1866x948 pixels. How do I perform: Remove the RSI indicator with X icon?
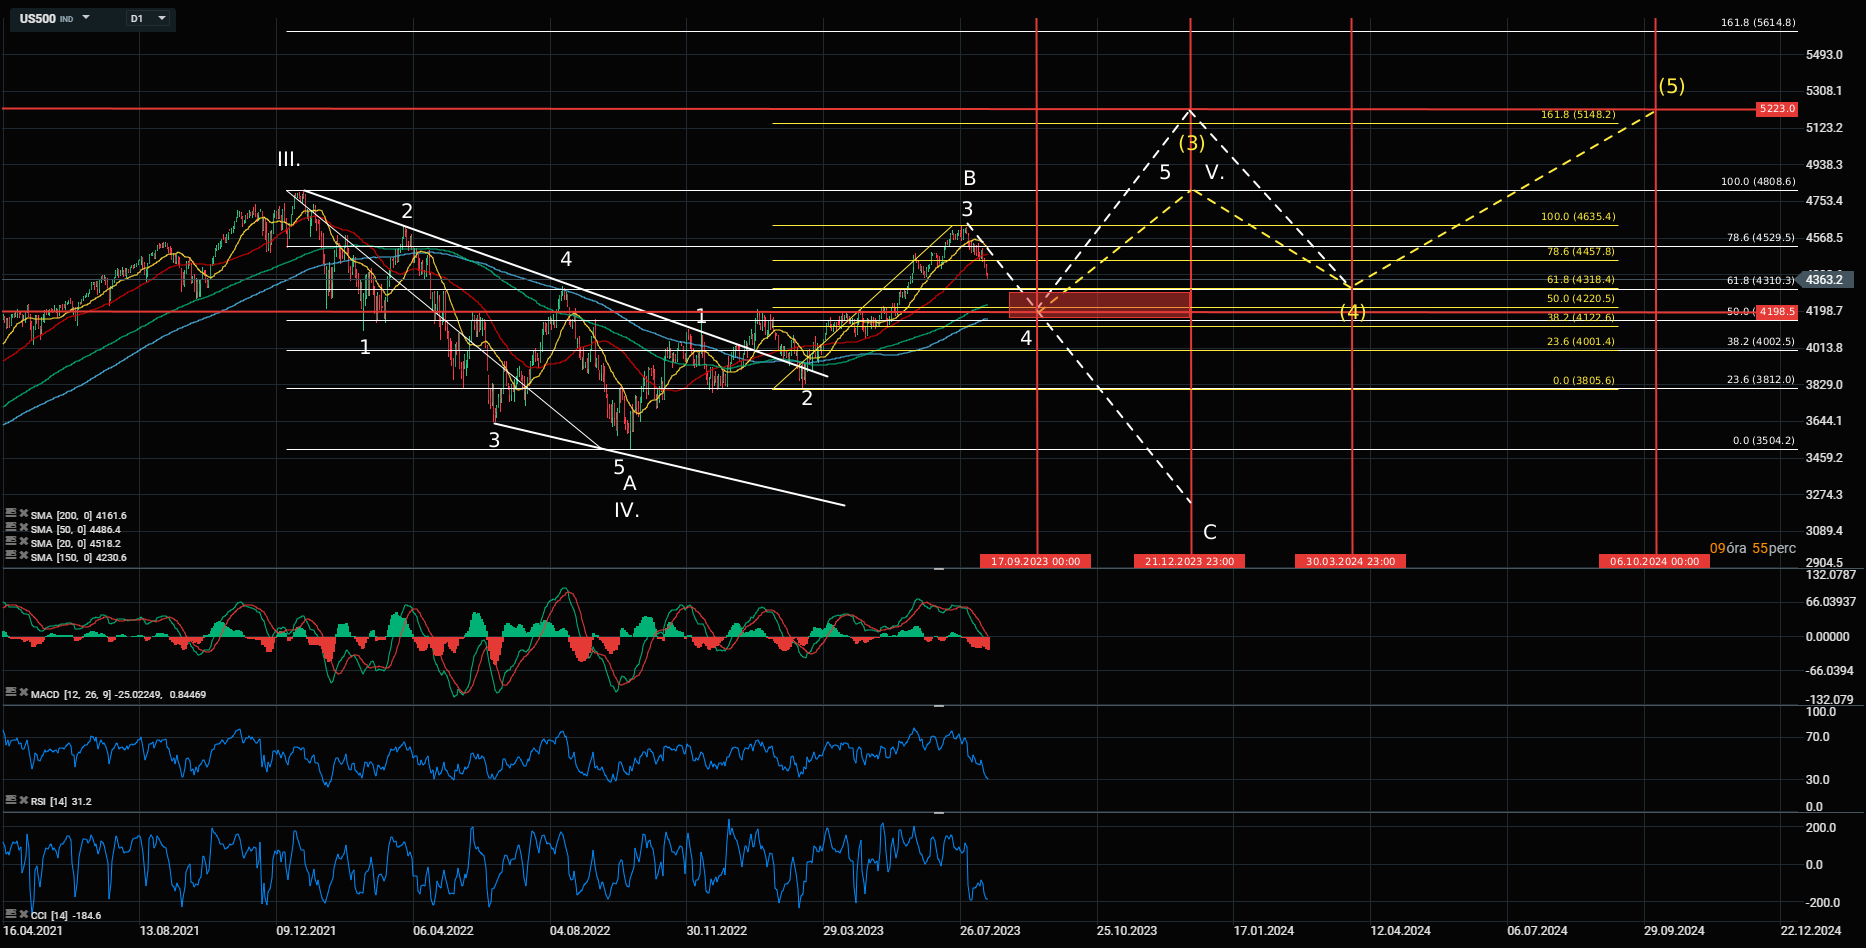coord(23,800)
